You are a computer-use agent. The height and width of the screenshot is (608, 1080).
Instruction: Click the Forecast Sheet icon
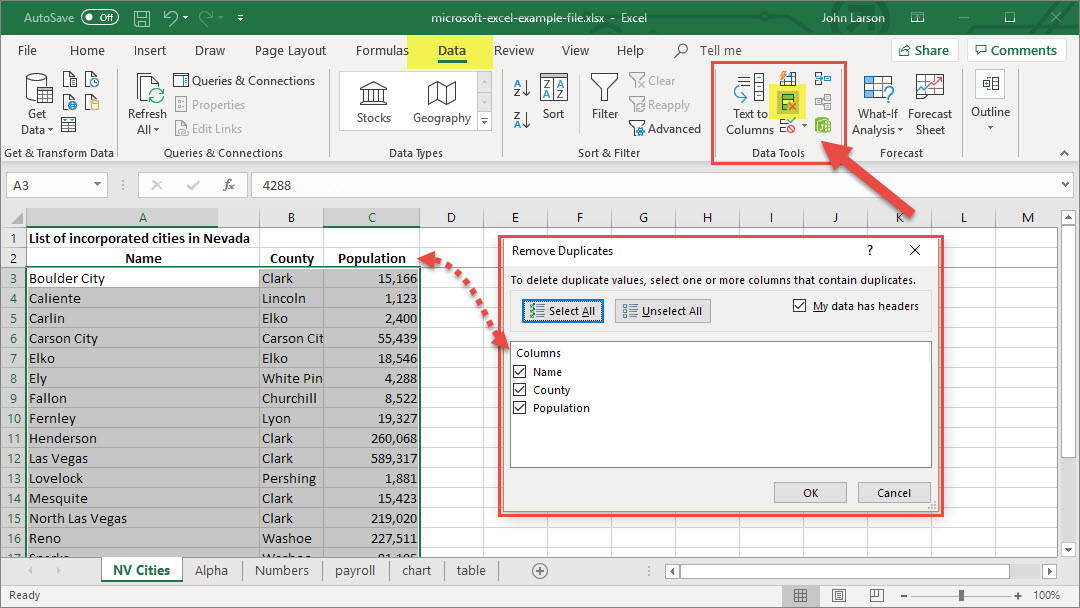point(929,104)
